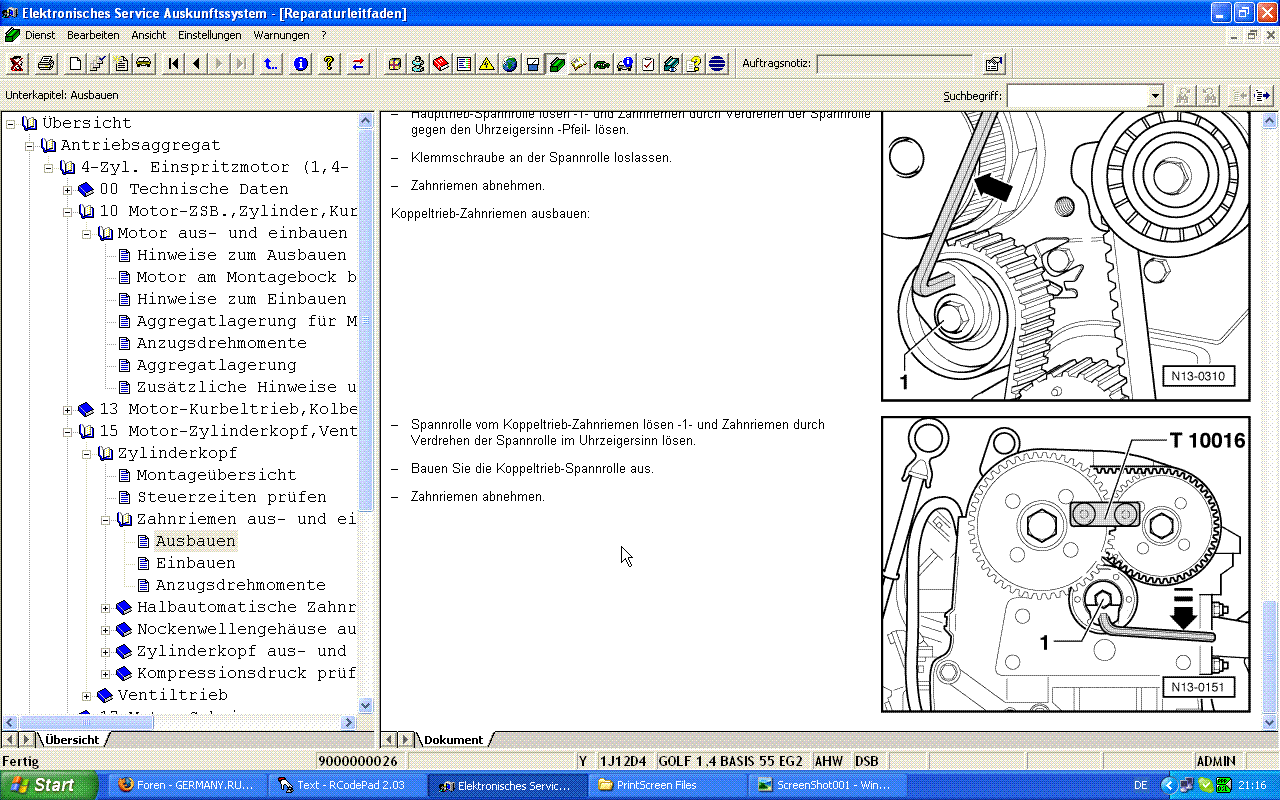Select the Übersicht tab below the tree

click(x=71, y=740)
